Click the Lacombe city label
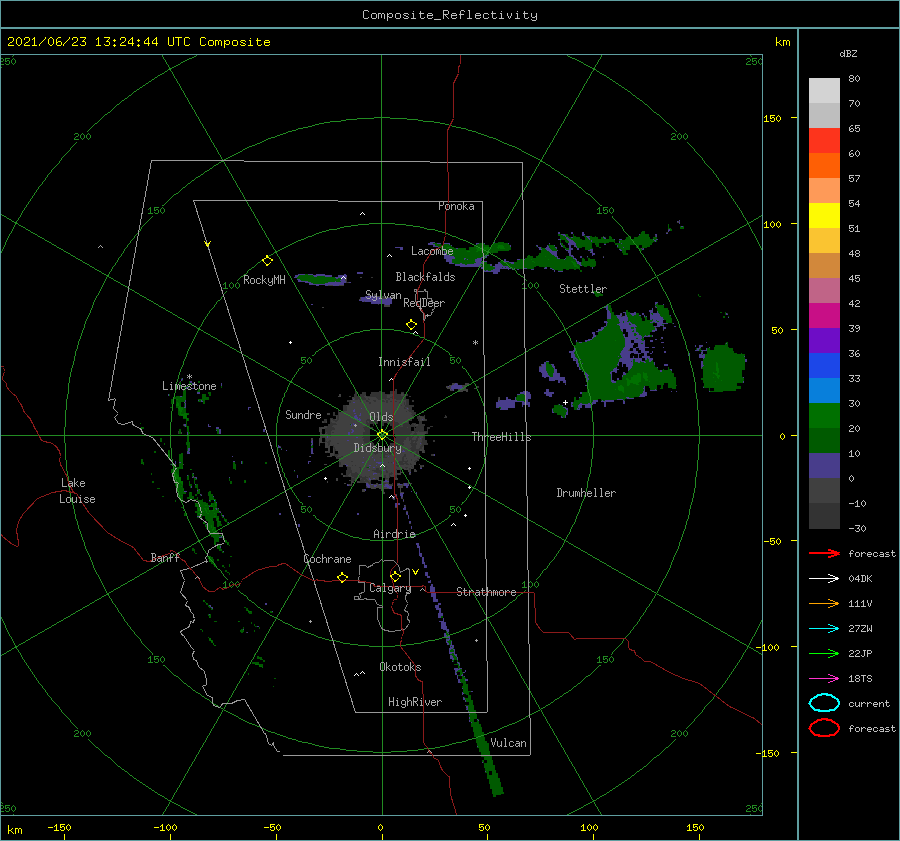900x841 pixels. [432, 251]
